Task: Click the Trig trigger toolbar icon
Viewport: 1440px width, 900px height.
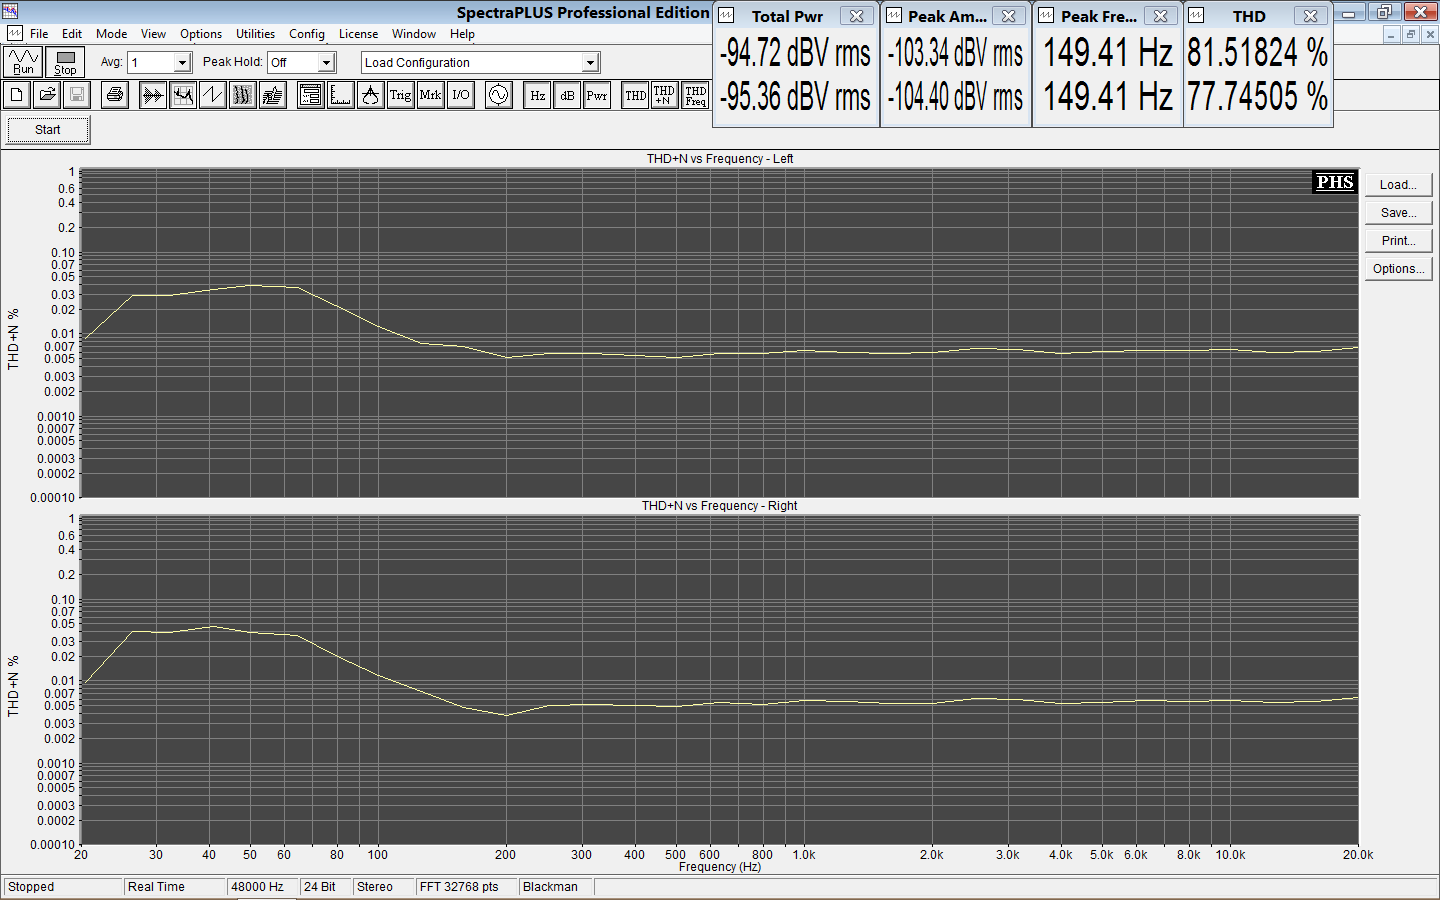Action: coord(400,95)
